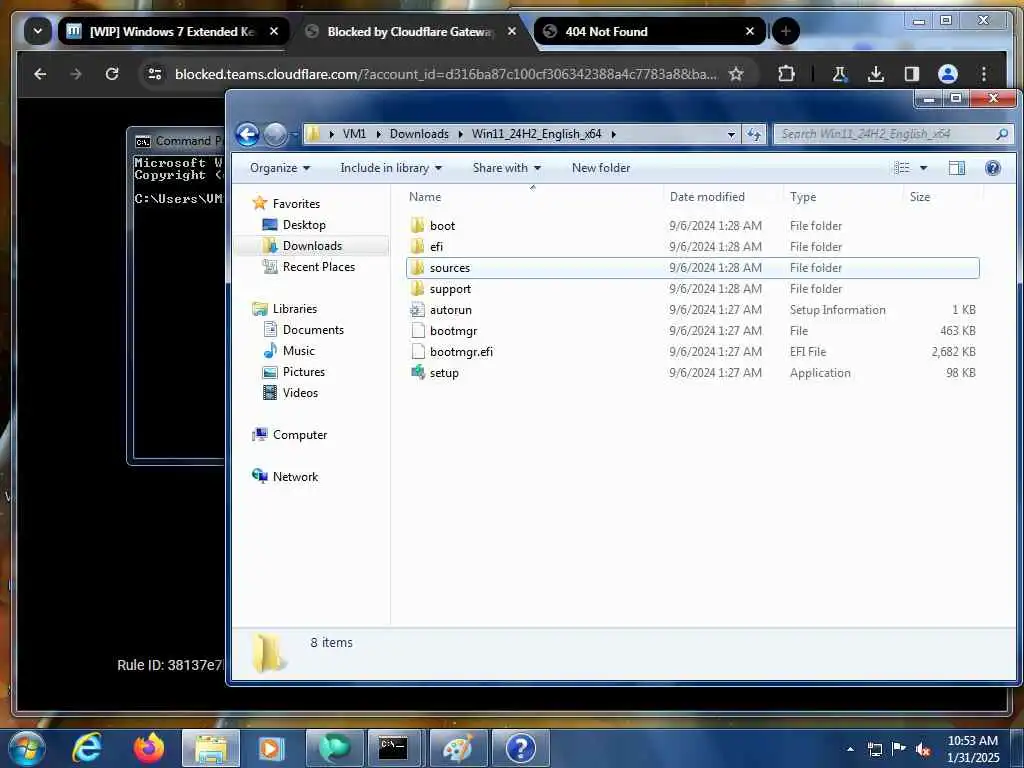Click the muted volume tray icon

click(x=922, y=749)
